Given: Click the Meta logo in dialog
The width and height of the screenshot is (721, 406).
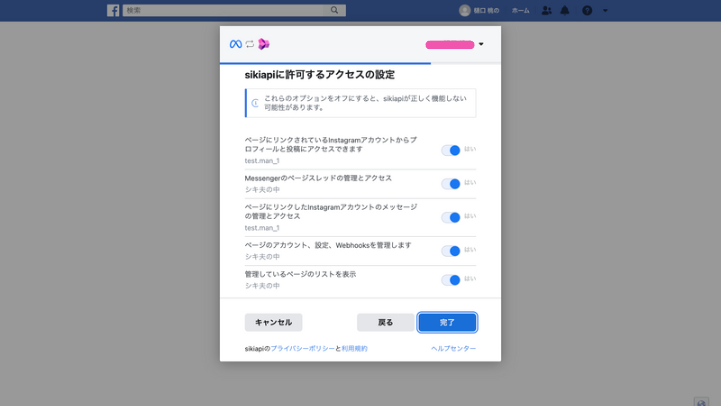Looking at the screenshot, I should [236, 44].
